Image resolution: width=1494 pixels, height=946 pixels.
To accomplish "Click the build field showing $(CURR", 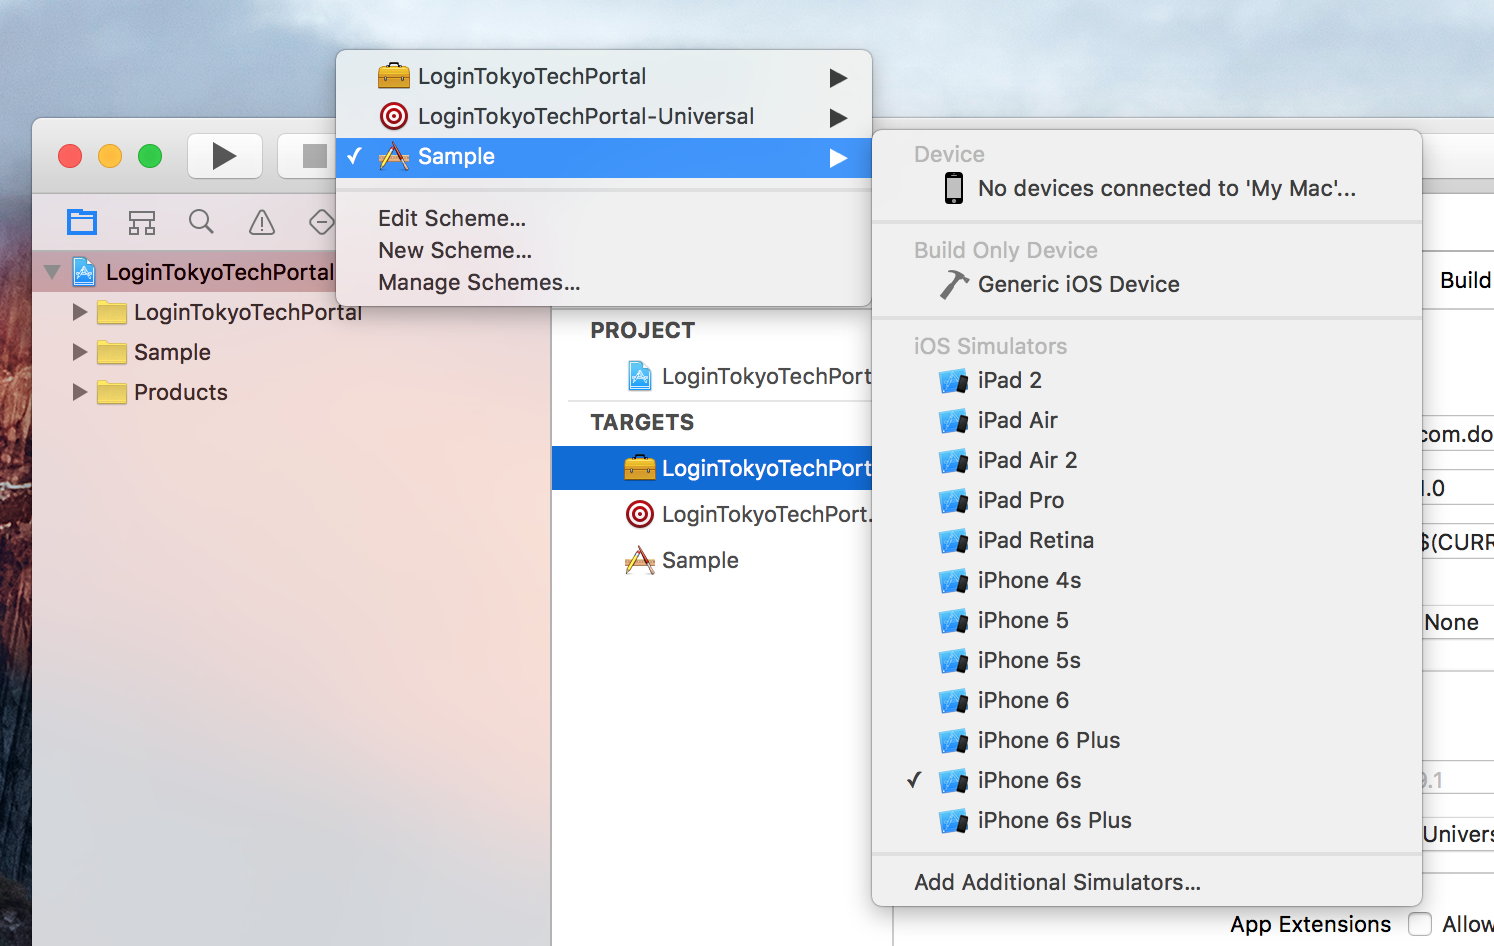I will tap(1458, 542).
